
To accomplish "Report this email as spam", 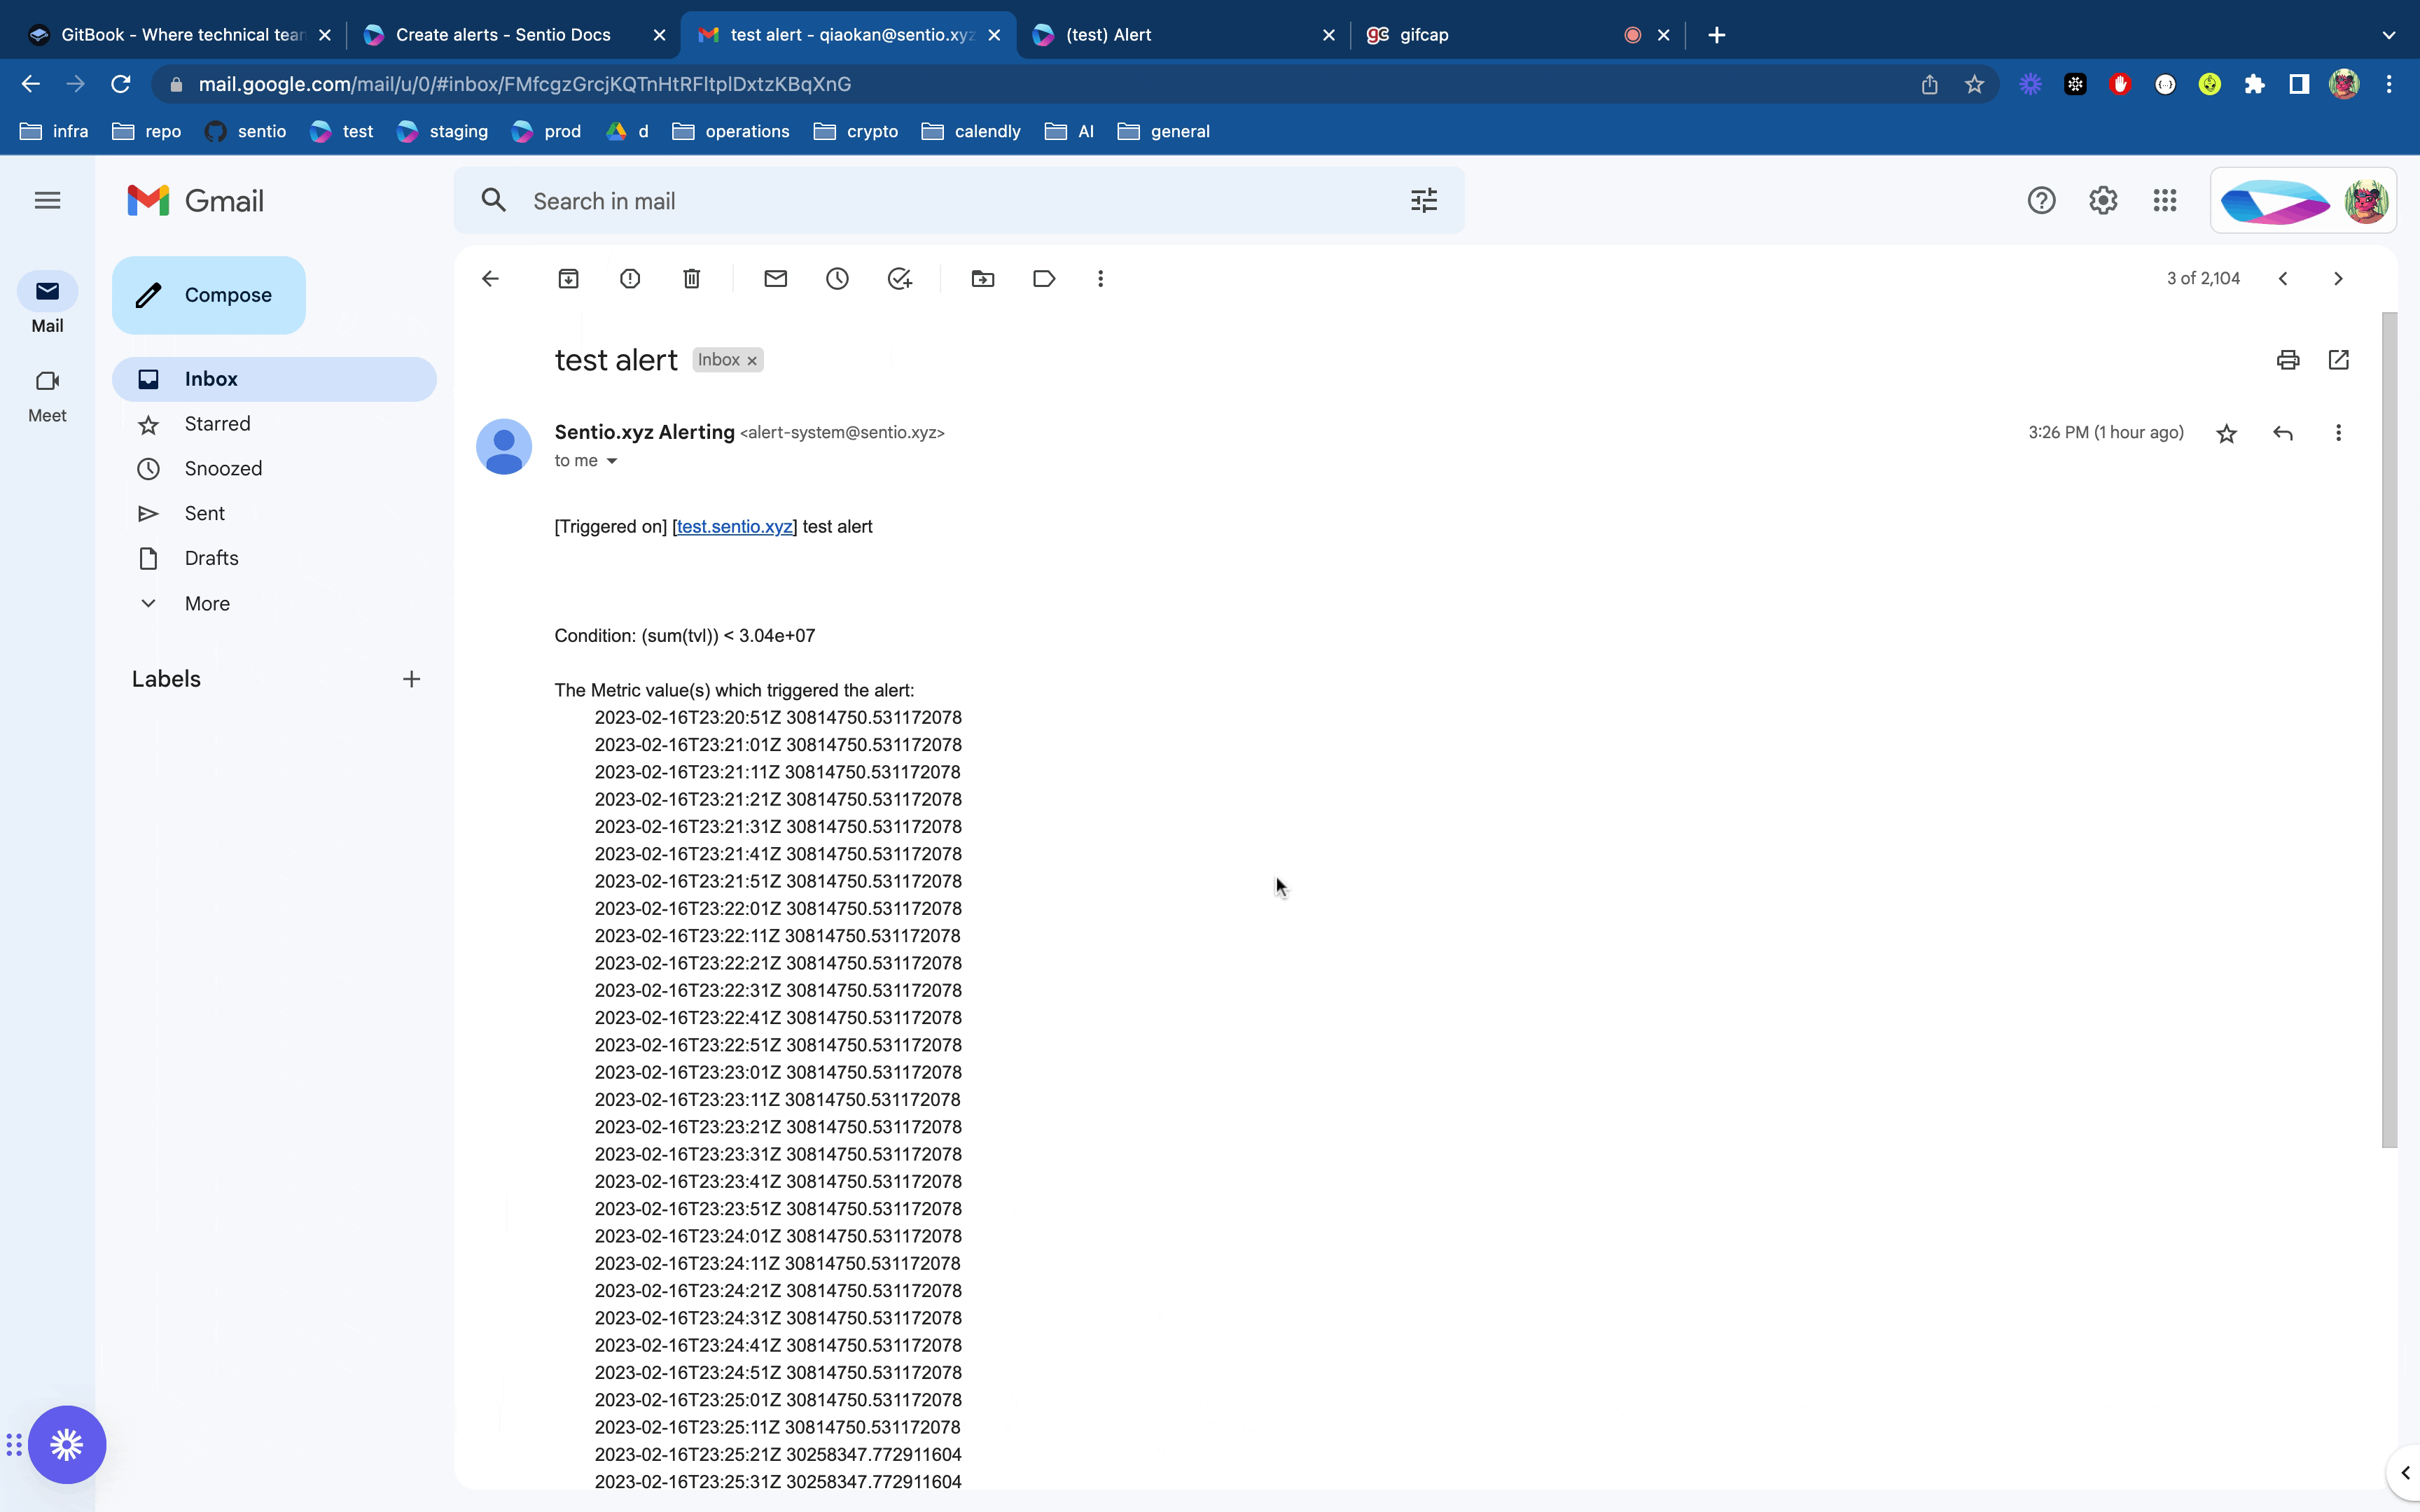I will pos(630,279).
